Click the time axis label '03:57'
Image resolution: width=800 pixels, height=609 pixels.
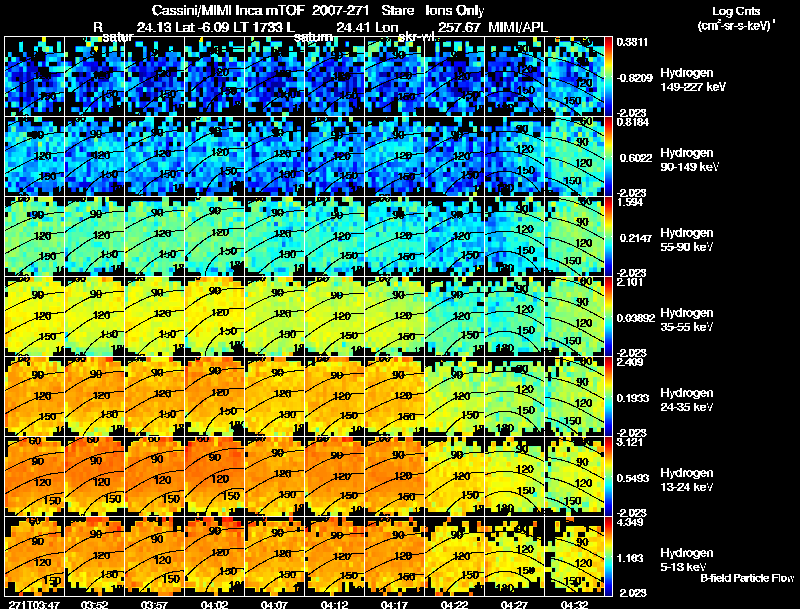(155, 604)
